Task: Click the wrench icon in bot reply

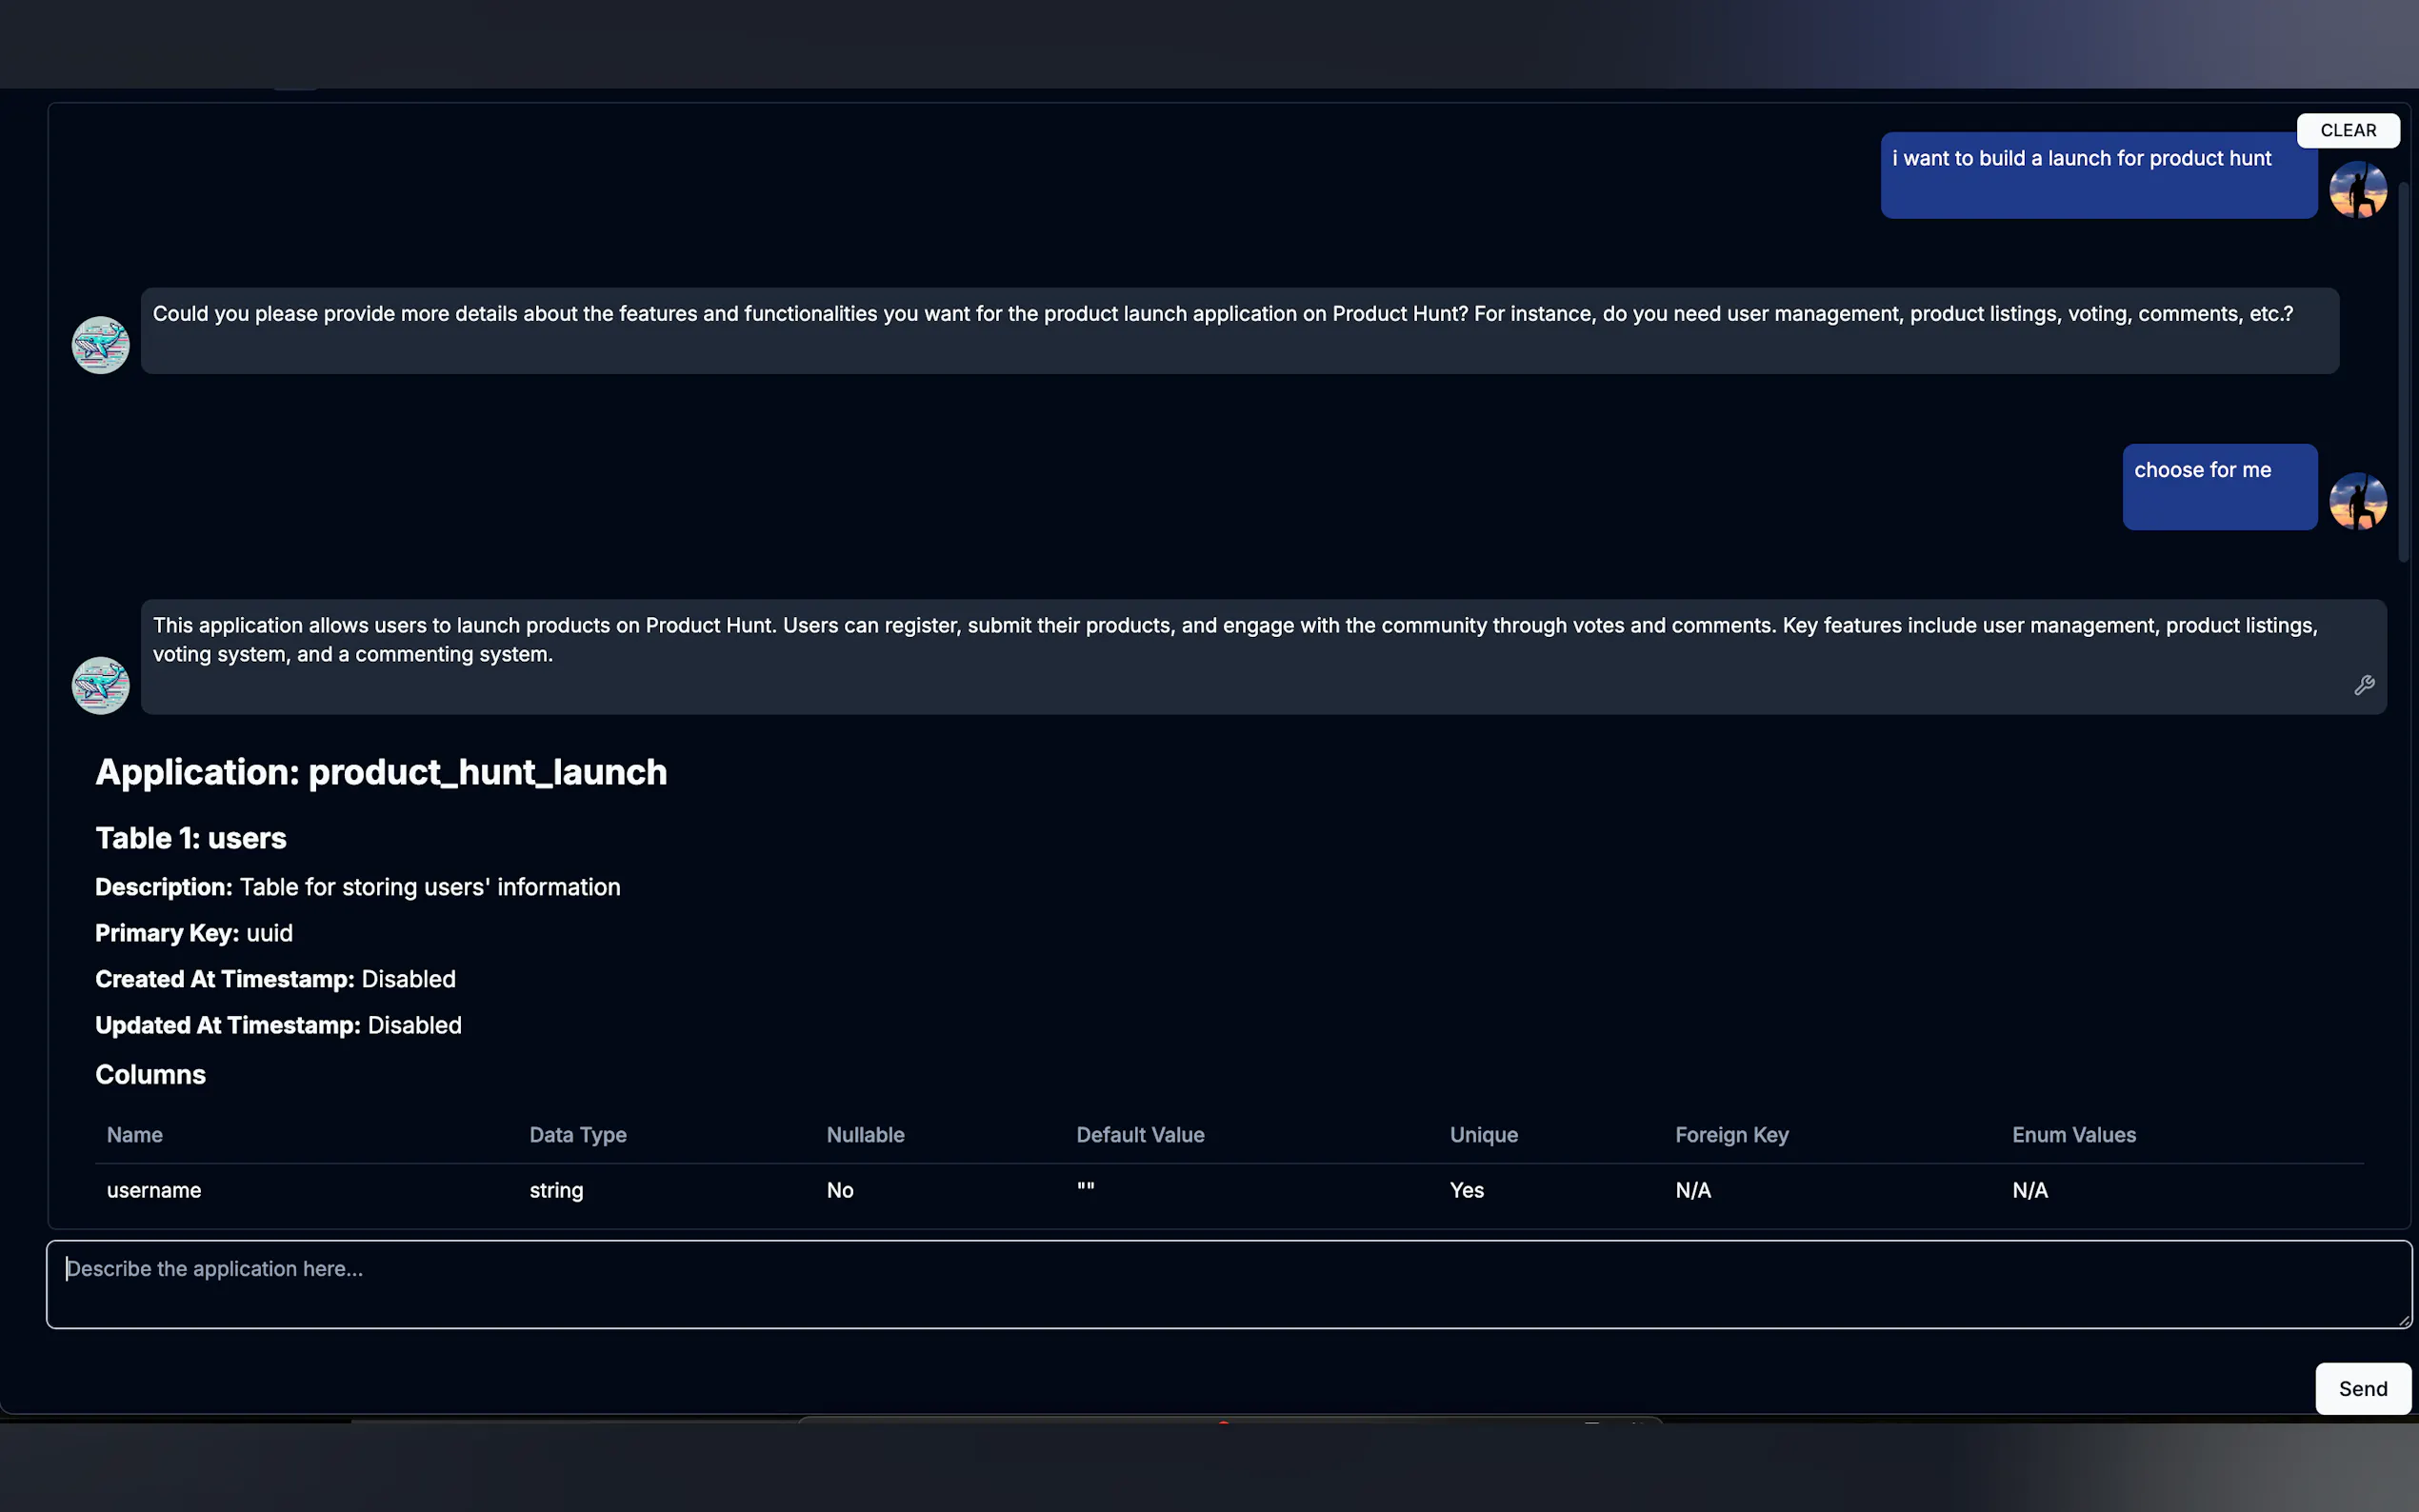Action: [x=2363, y=685]
